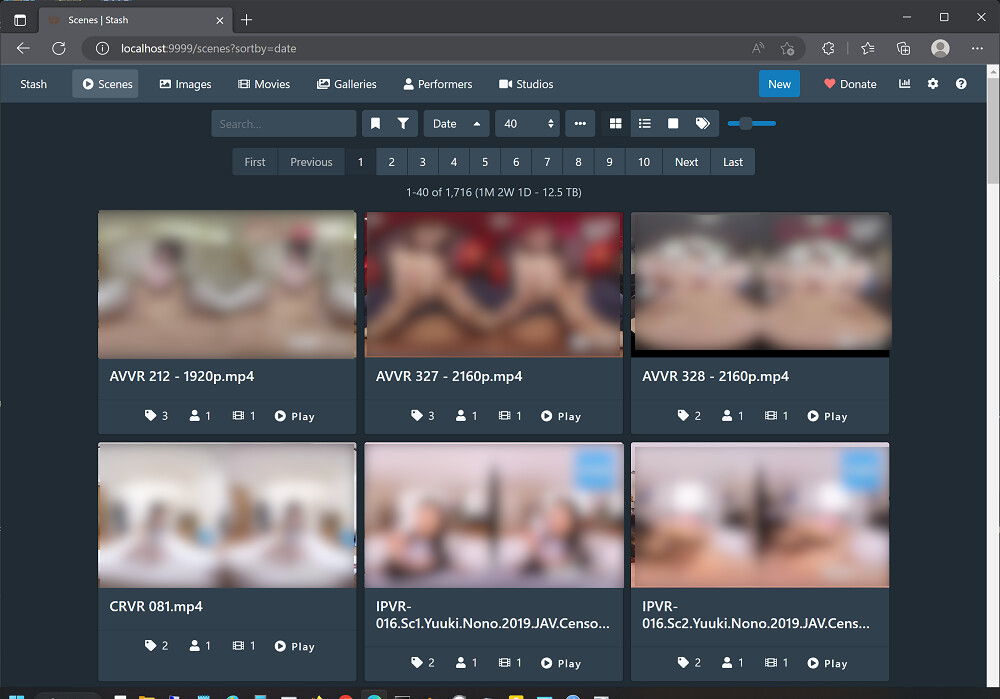Click the help question mark icon
Image resolution: width=1000 pixels, height=699 pixels.
(x=961, y=84)
